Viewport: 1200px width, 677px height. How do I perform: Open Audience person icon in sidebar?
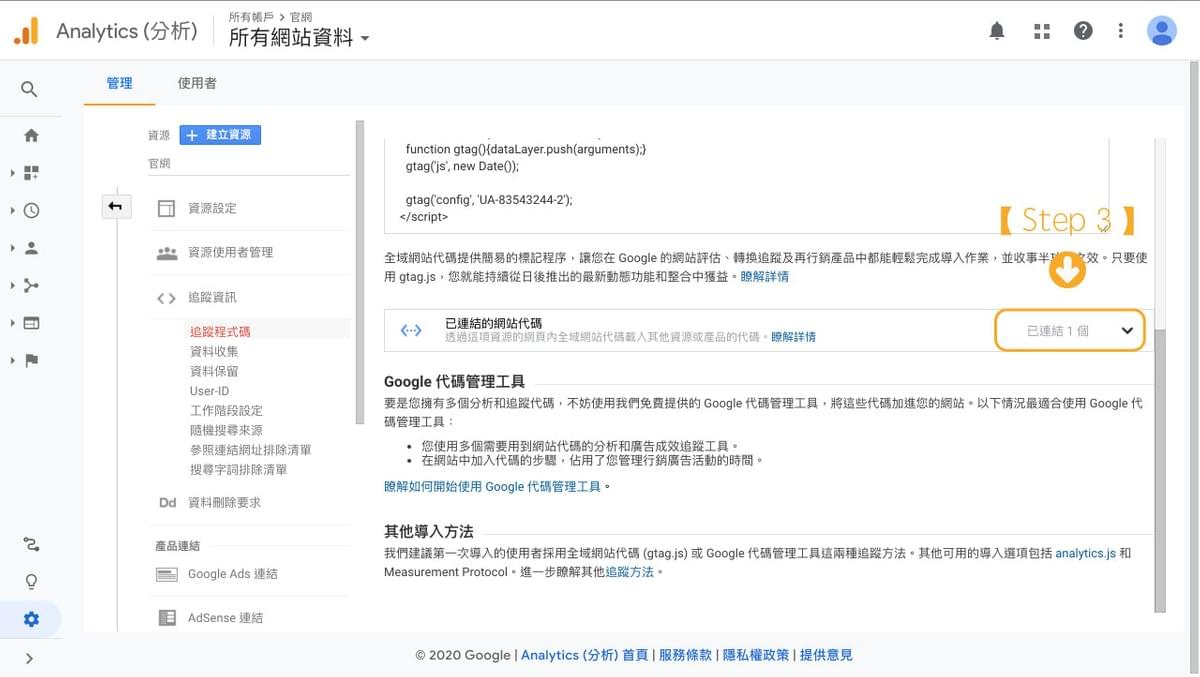coord(31,248)
